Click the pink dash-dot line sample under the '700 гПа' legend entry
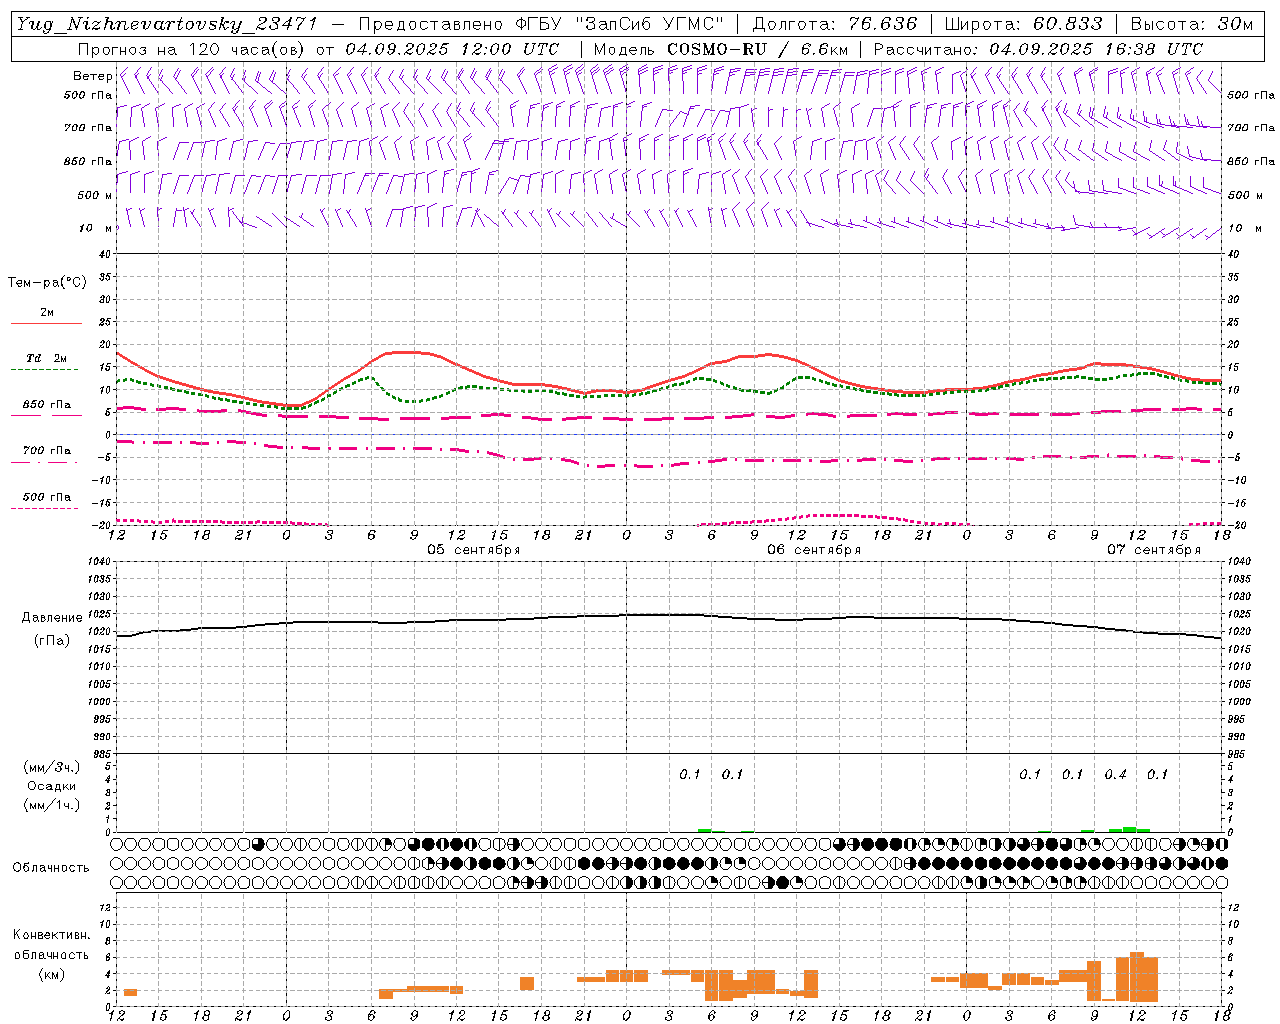 (x=45, y=463)
